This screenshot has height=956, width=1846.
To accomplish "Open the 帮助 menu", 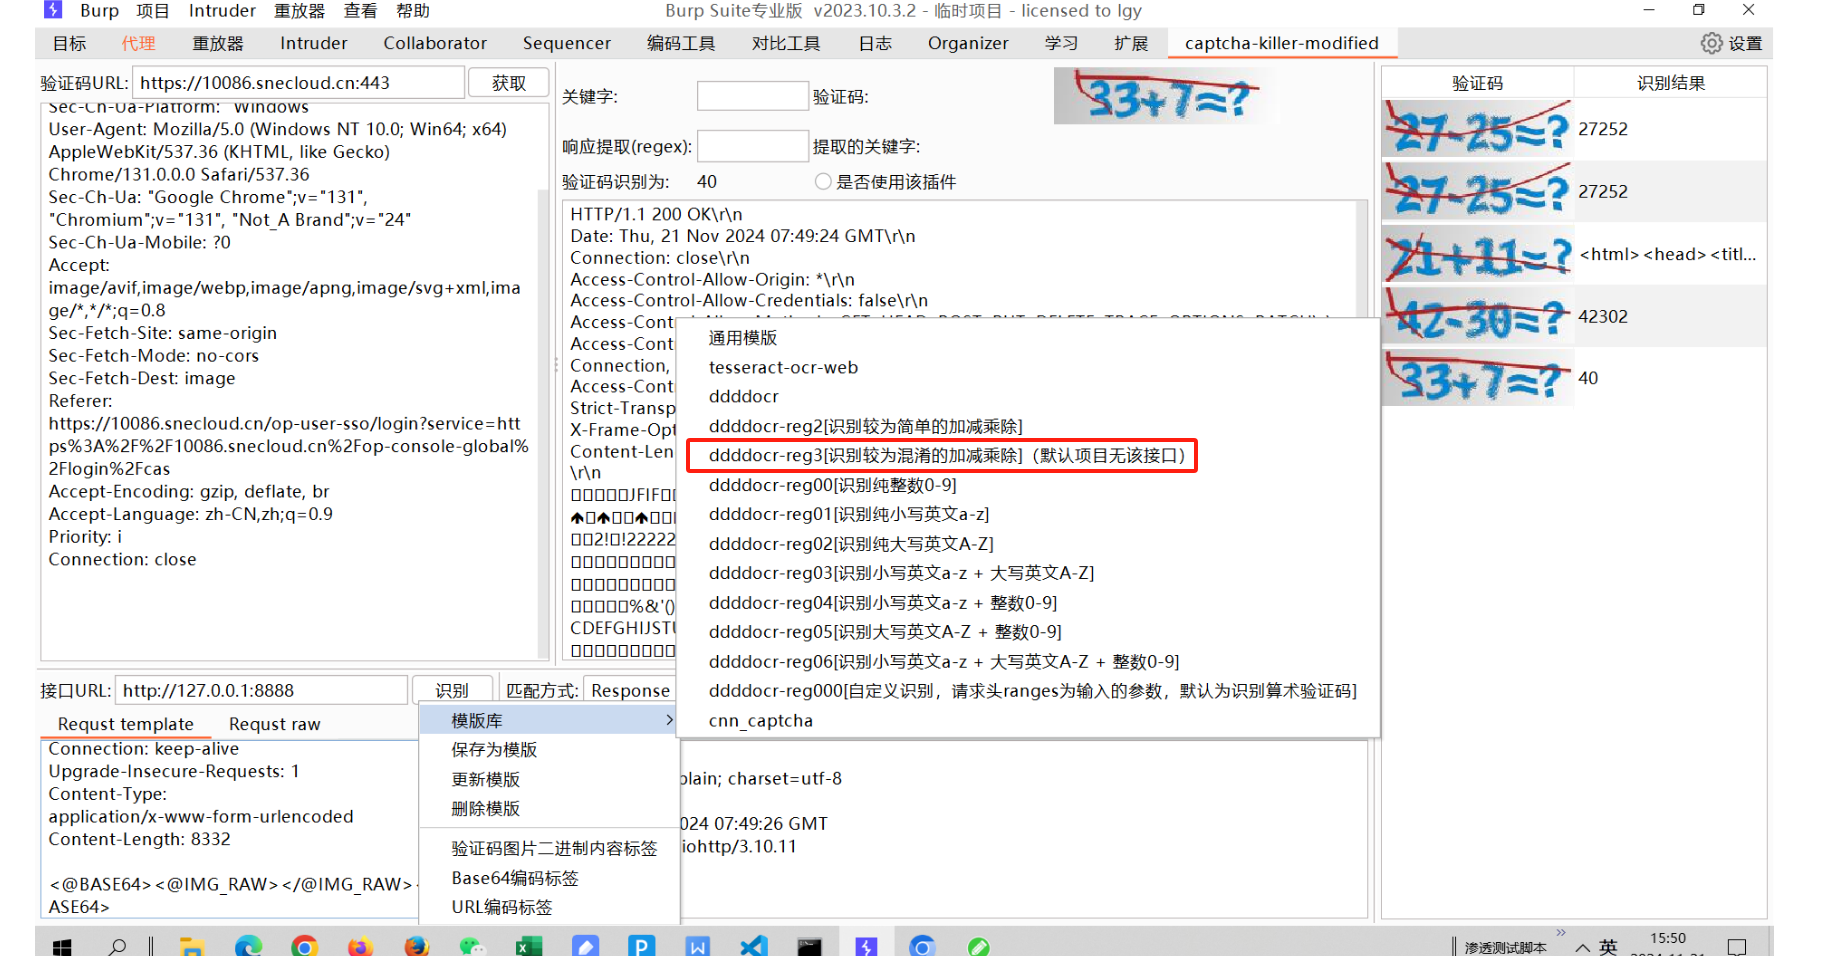I will tap(413, 11).
